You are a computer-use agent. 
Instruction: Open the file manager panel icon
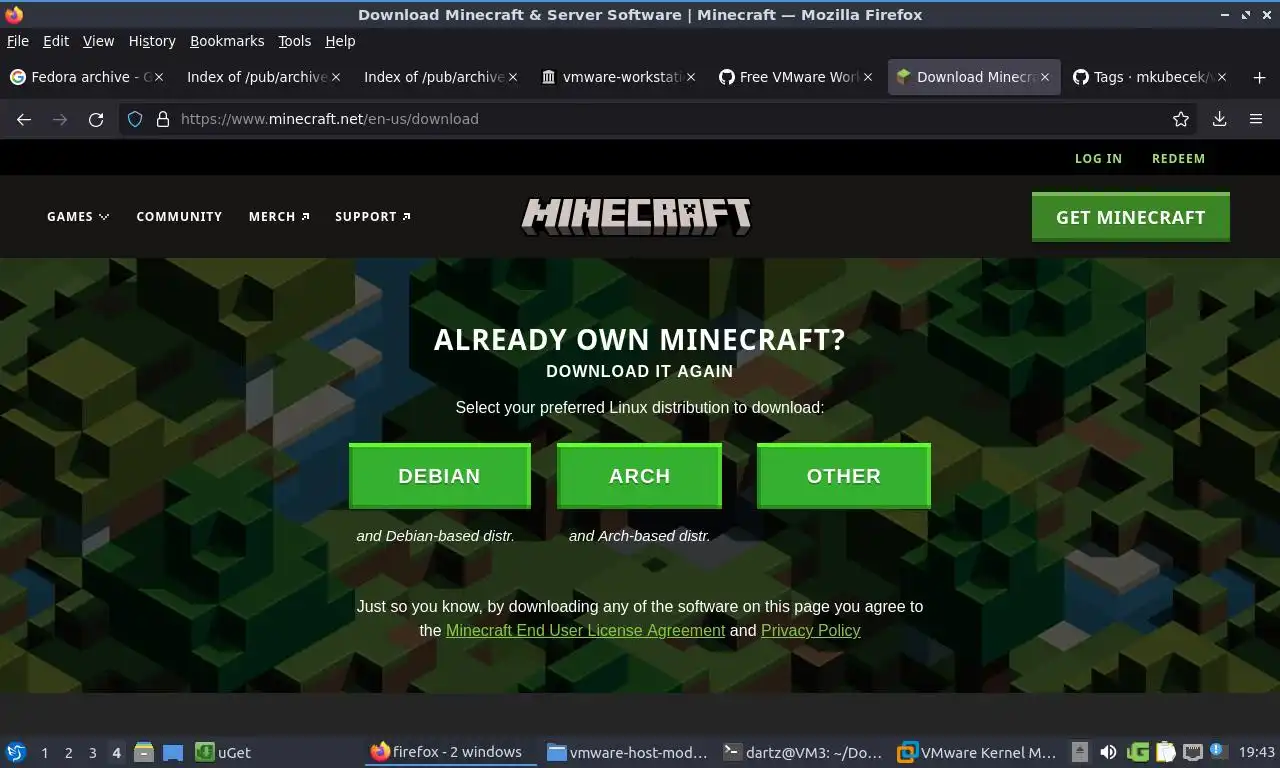click(144, 752)
